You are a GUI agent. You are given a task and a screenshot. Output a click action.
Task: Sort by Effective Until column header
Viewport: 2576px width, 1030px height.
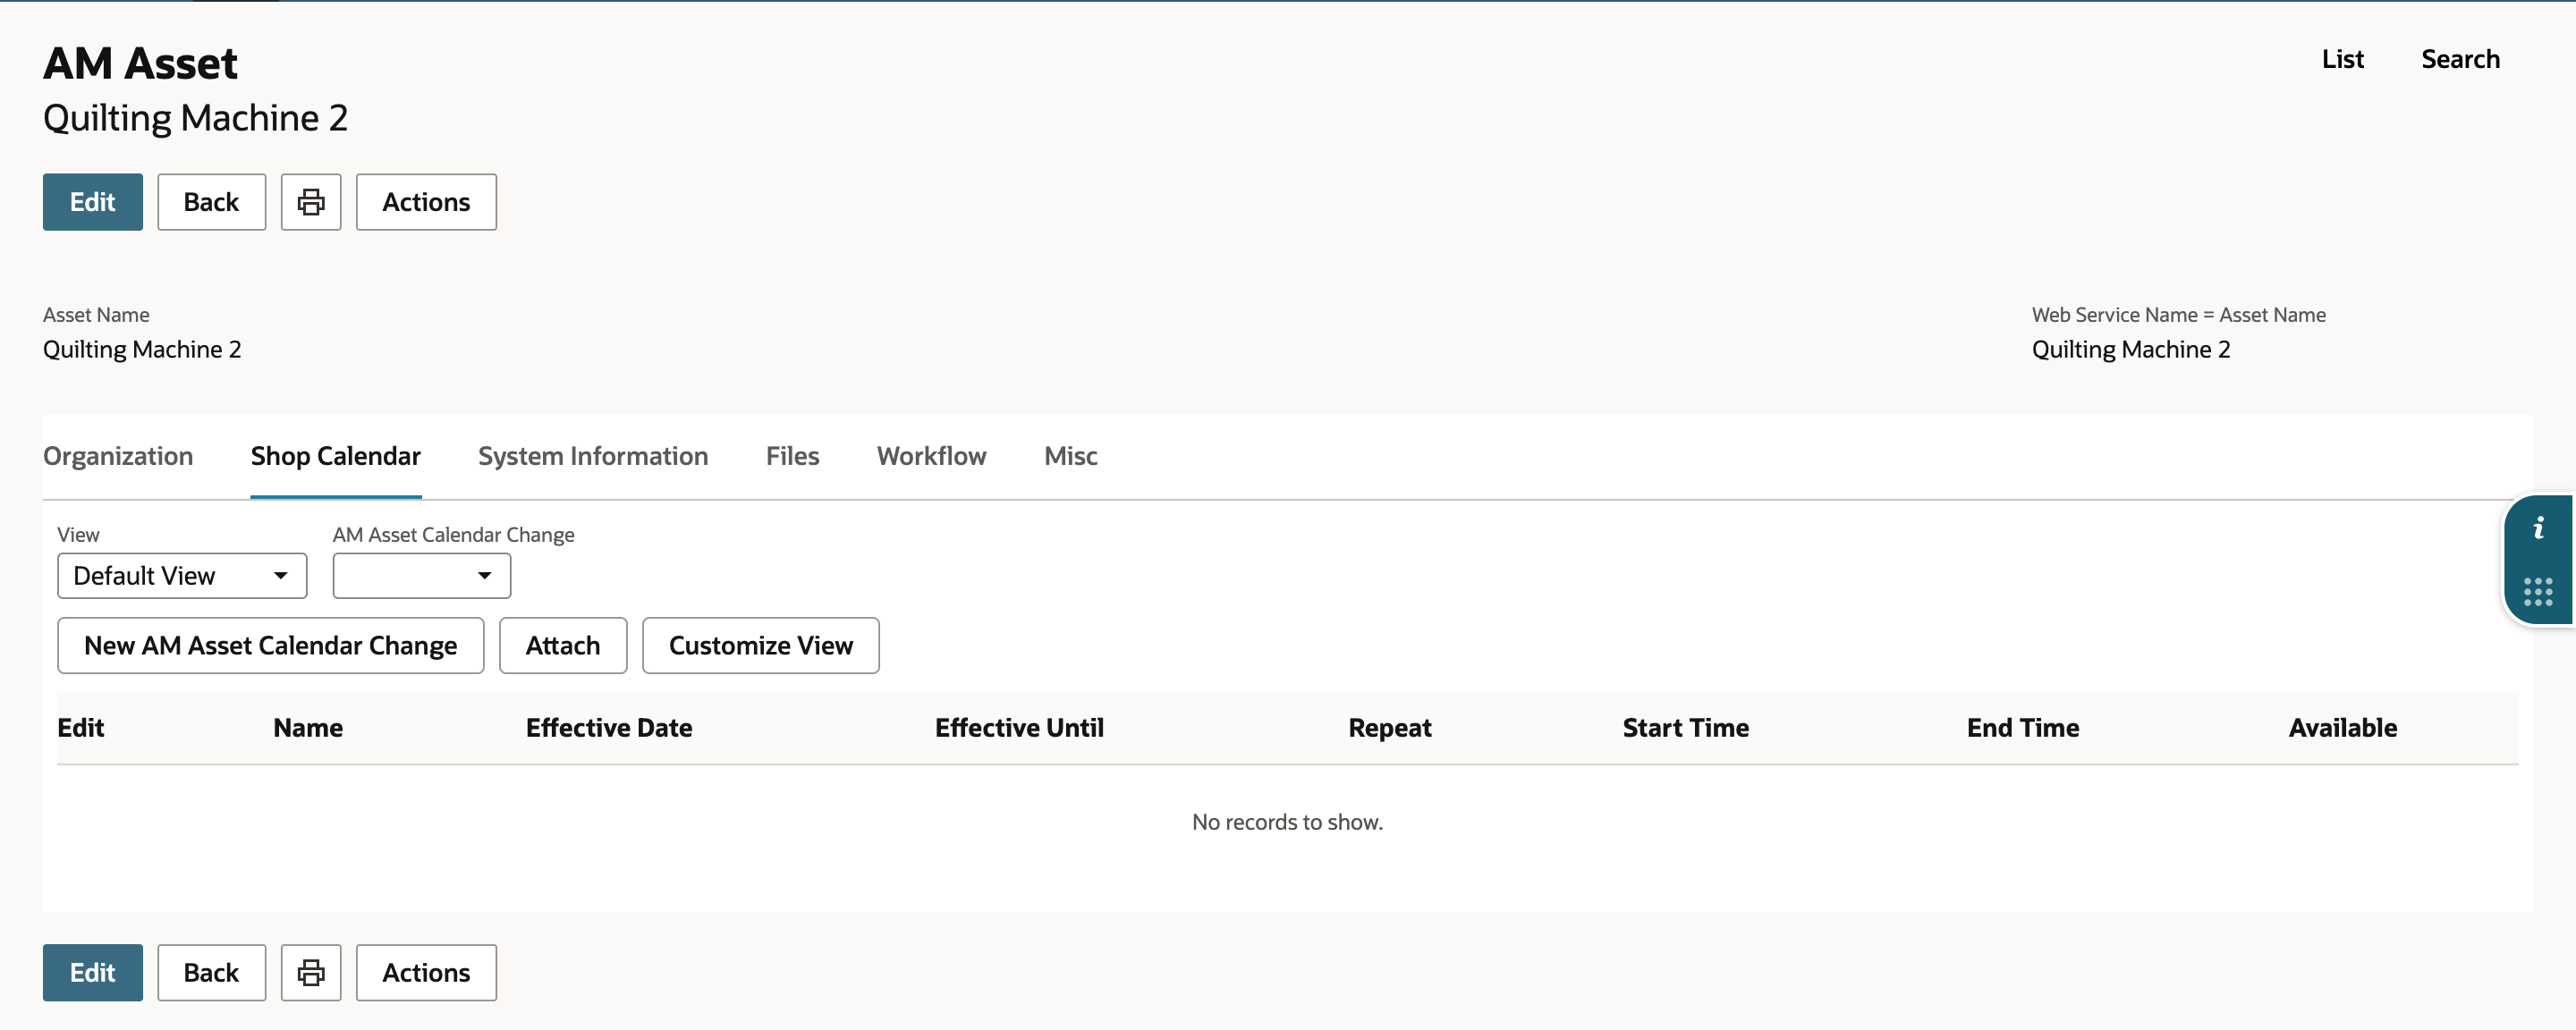pos(1019,728)
